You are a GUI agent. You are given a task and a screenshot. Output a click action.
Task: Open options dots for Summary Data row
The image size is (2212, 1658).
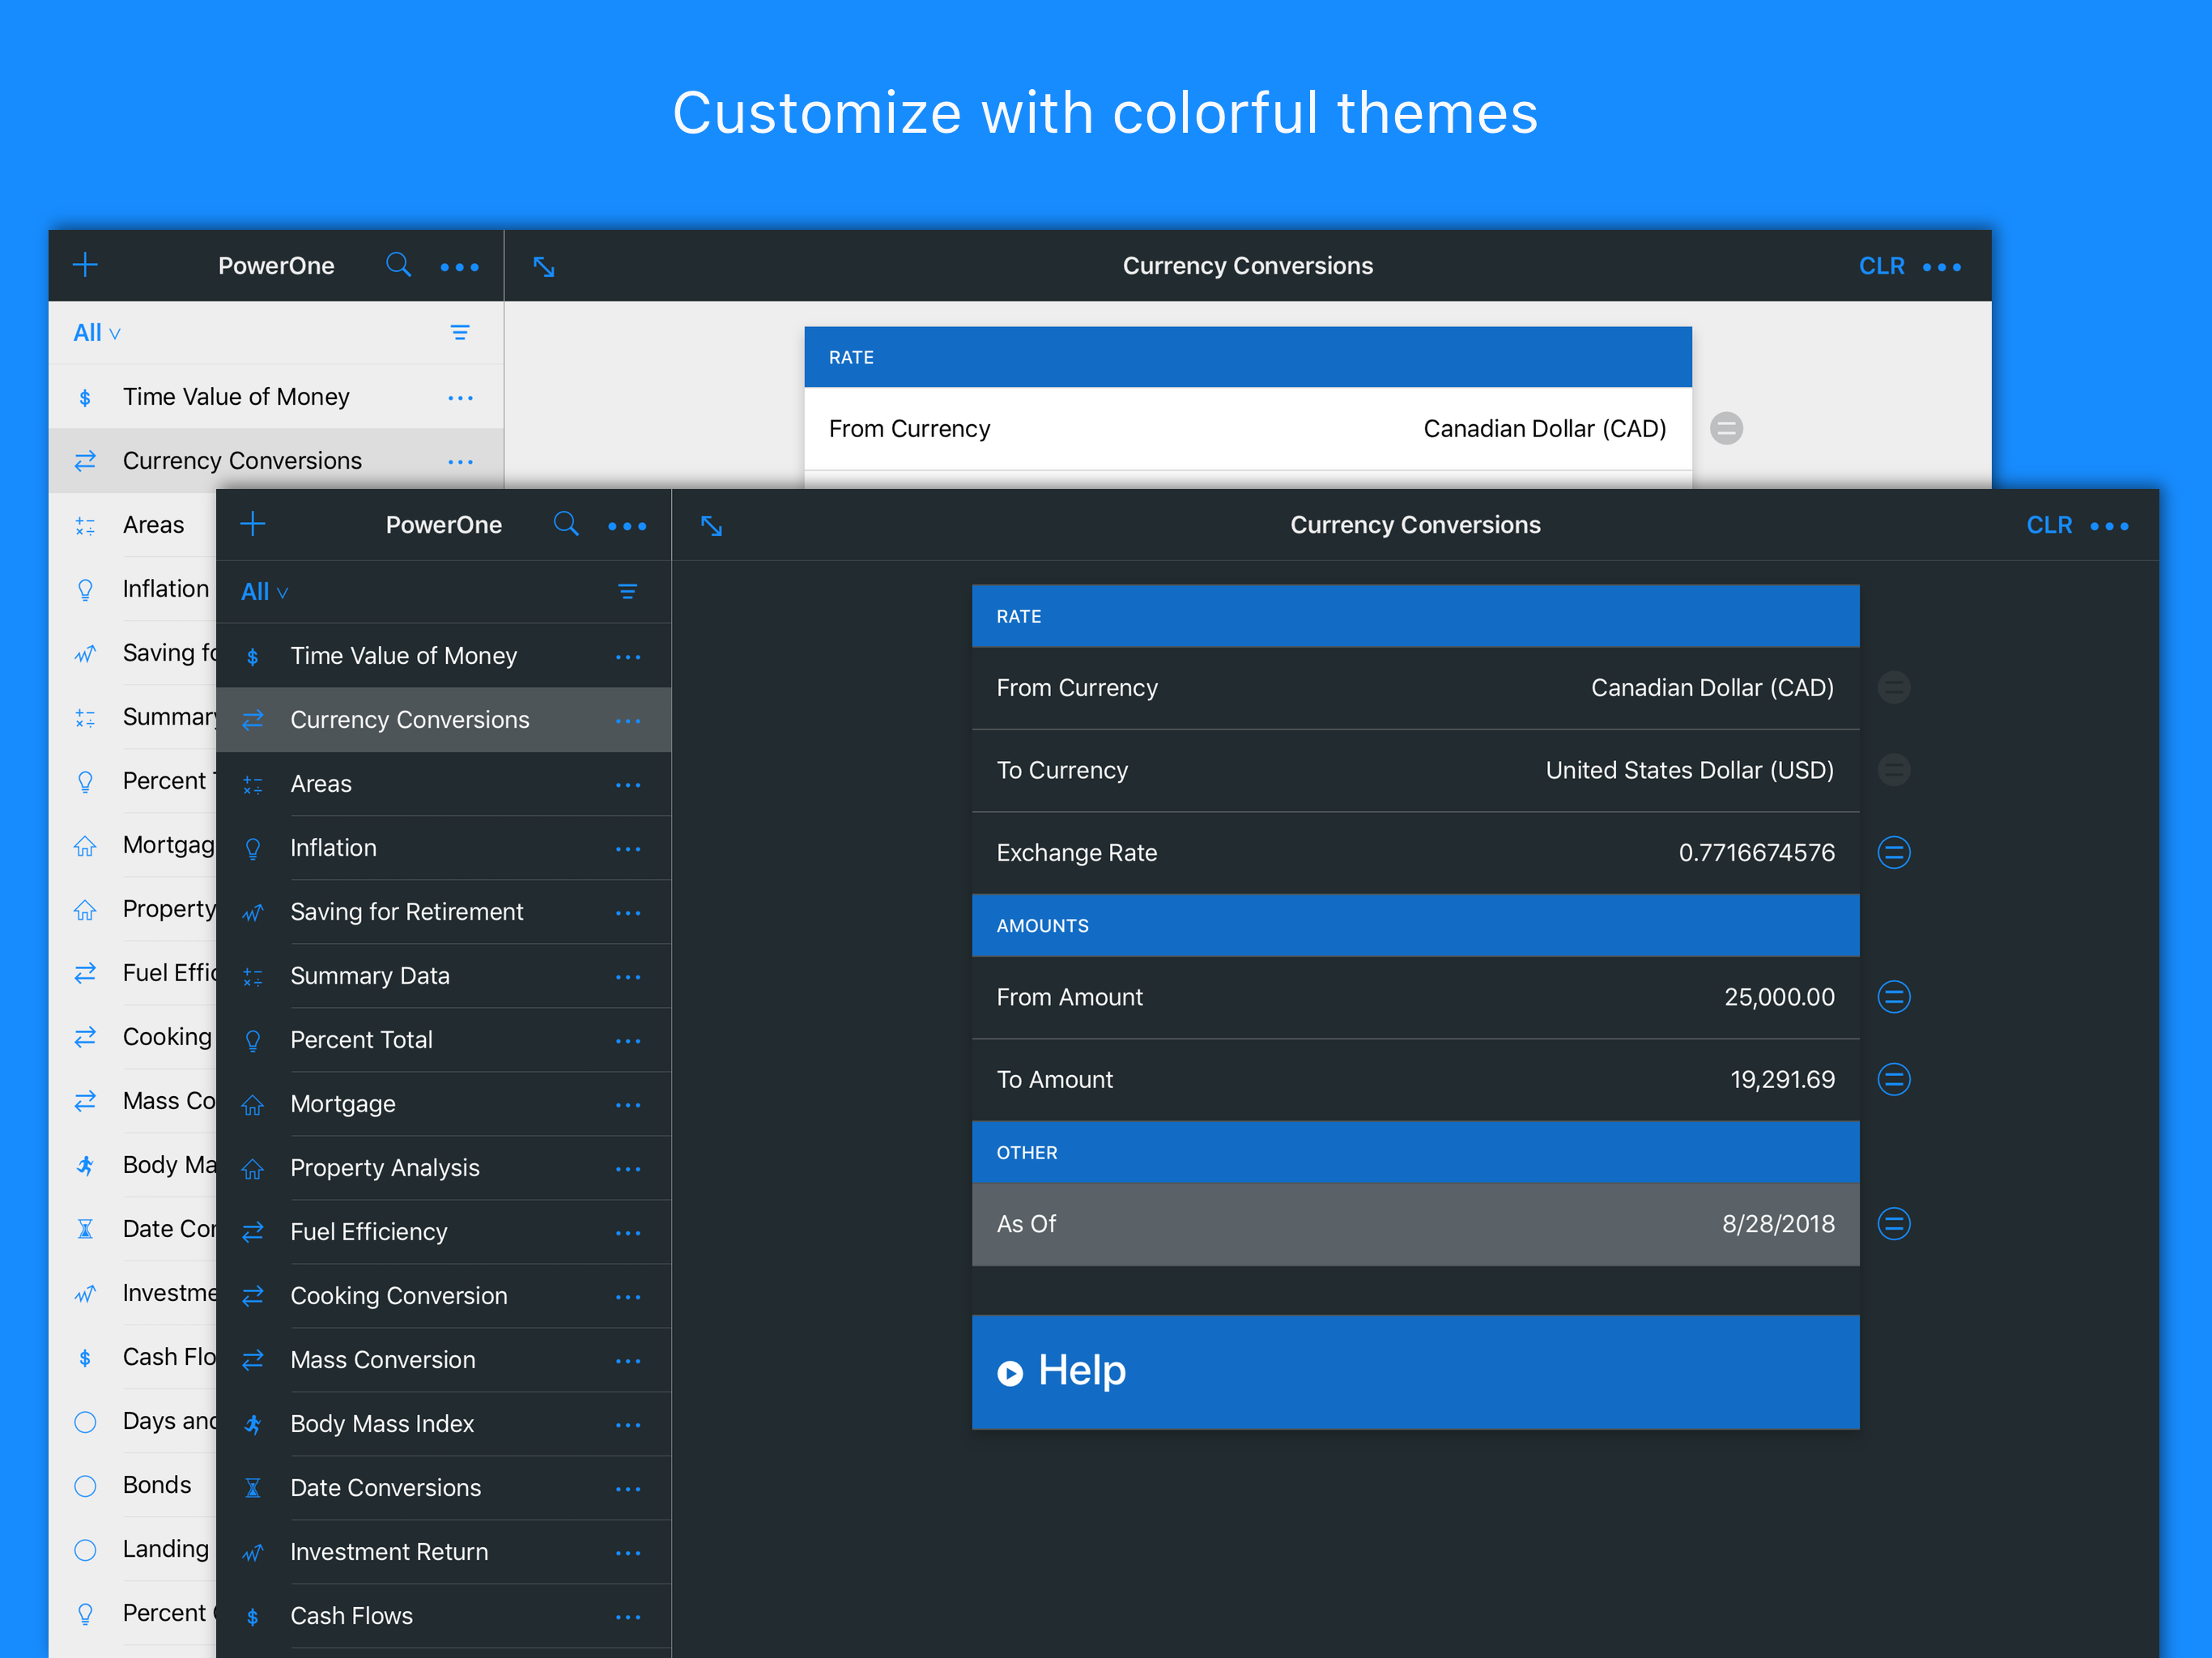(628, 977)
